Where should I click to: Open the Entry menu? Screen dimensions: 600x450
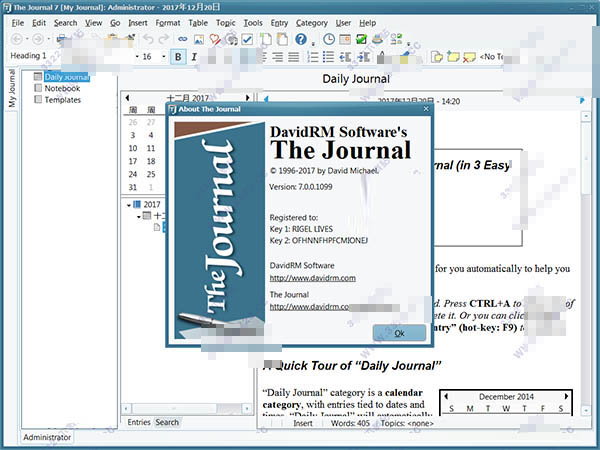tap(279, 23)
